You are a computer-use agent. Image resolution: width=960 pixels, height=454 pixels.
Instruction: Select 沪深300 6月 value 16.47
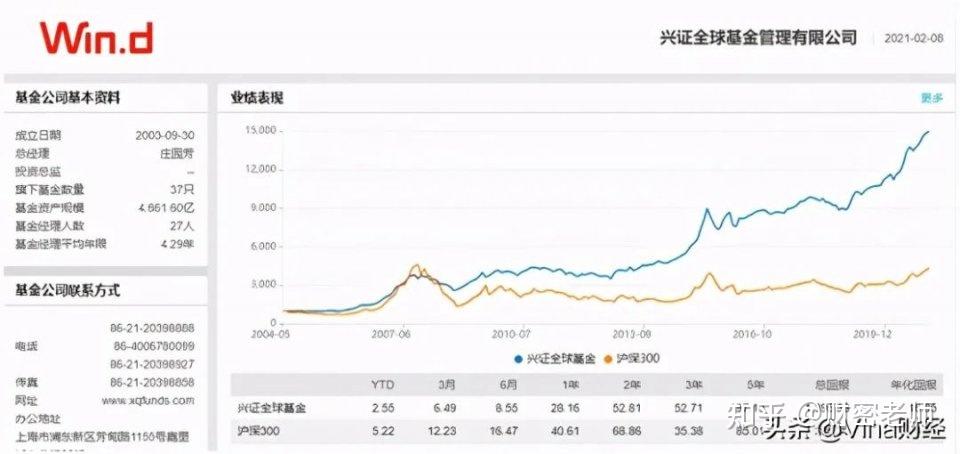click(x=504, y=431)
